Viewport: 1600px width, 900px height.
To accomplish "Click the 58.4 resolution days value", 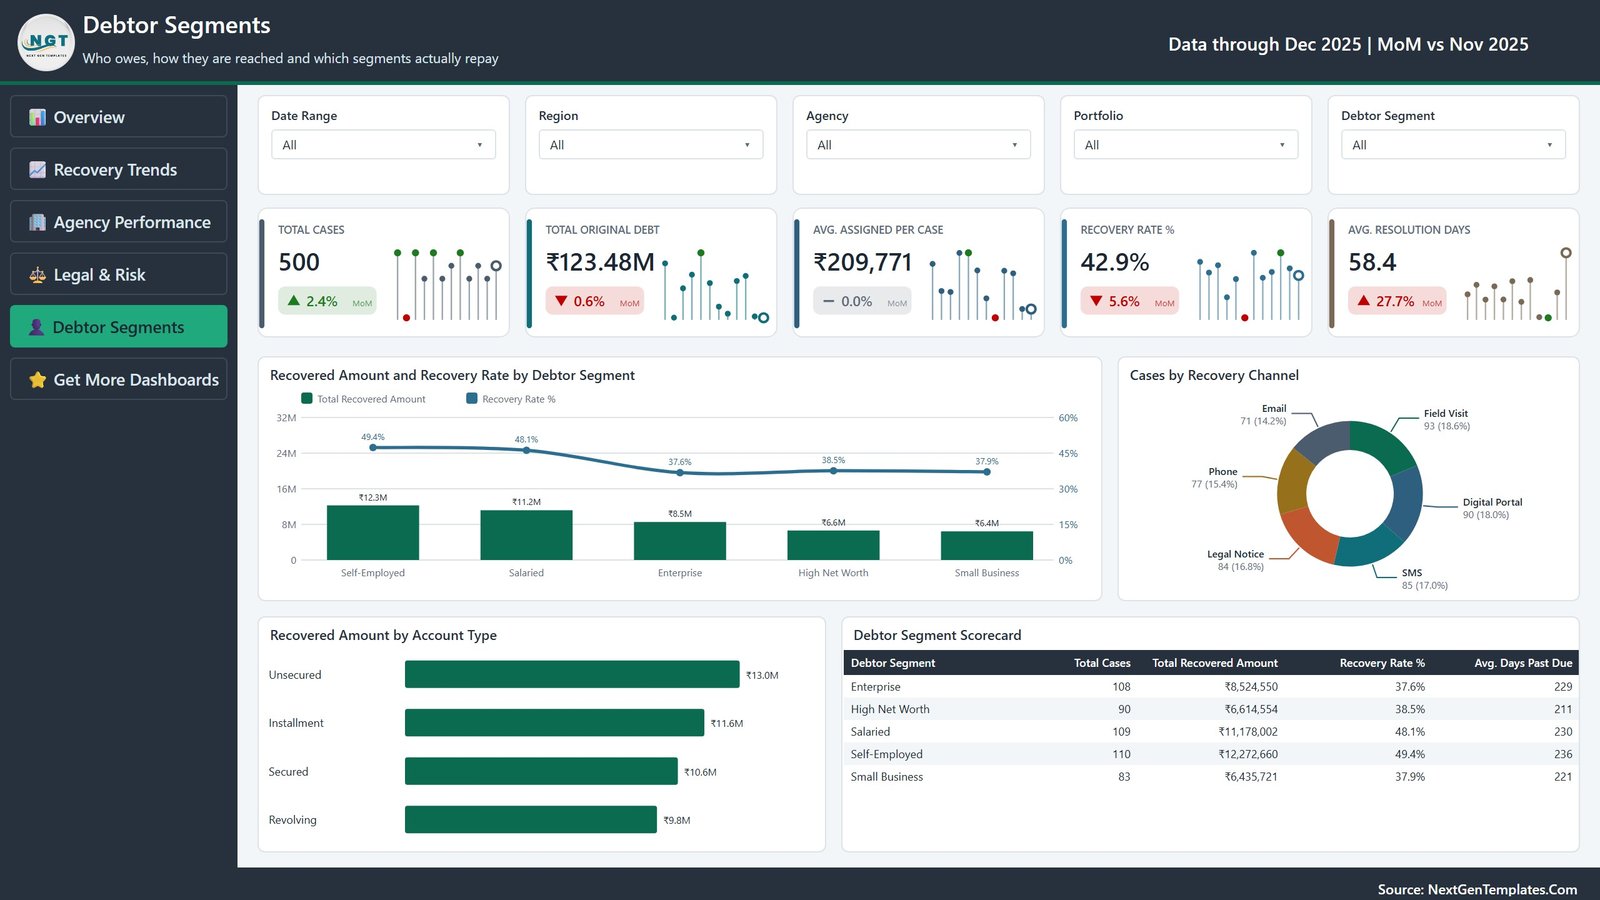I will (1372, 262).
